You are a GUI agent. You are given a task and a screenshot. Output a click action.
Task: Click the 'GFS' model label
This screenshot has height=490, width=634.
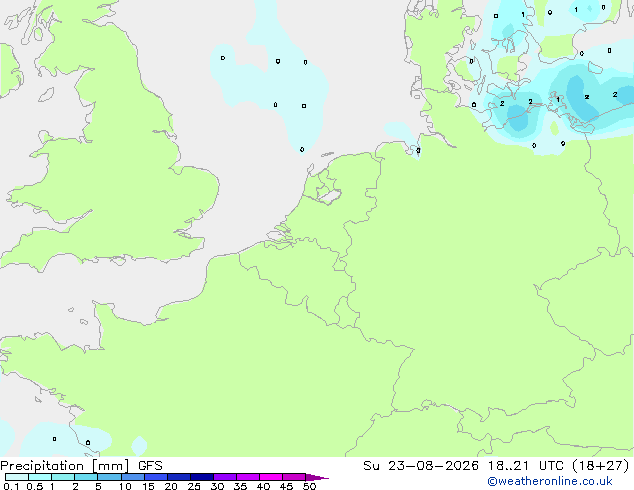150,466
